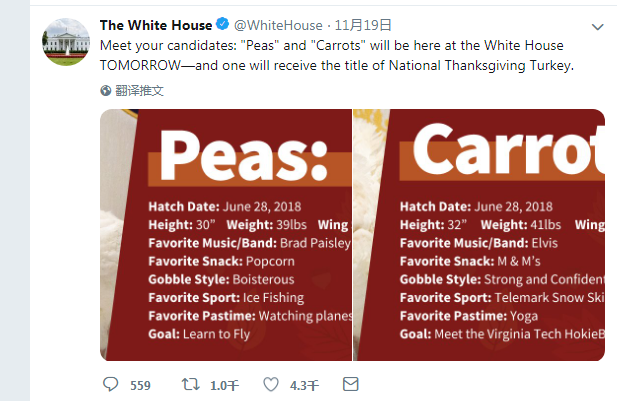Click the reply speech bubble icon
This screenshot has width=617, height=401.
[x=111, y=384]
